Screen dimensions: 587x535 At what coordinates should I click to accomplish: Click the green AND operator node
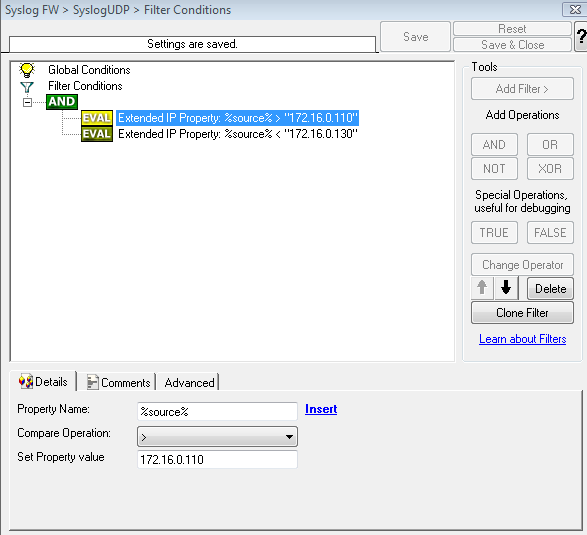62,102
